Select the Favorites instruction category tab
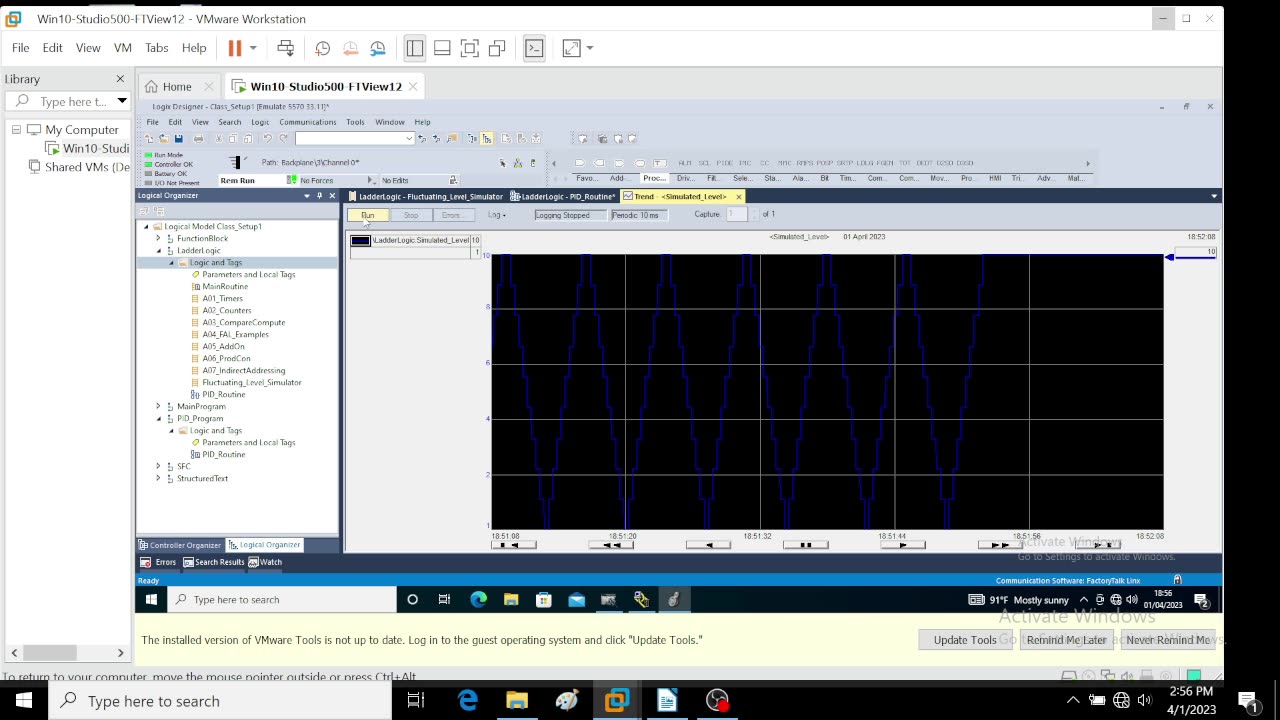 tap(586, 179)
